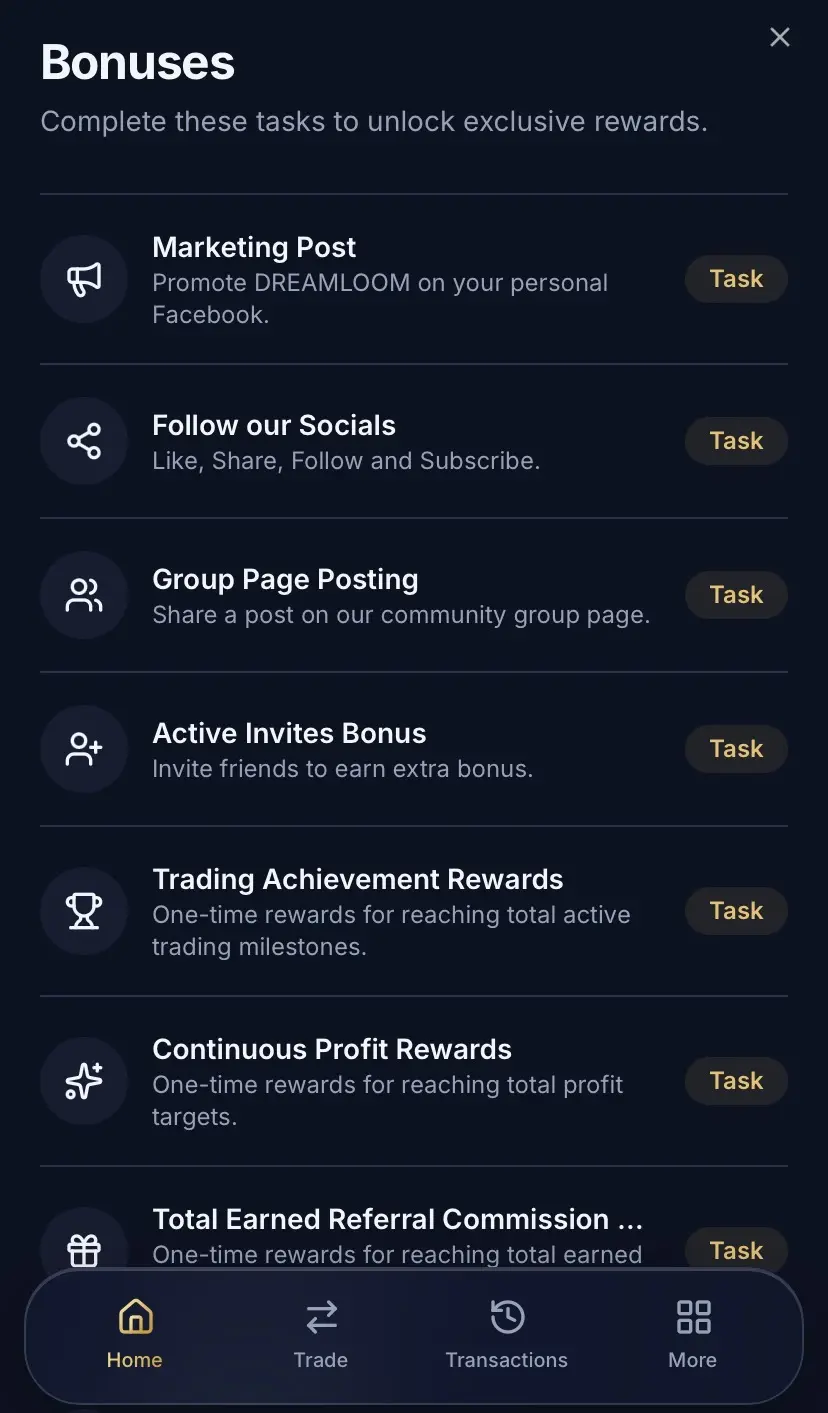
Task: Click the Task button for Group Page Posting
Action: [736, 595]
